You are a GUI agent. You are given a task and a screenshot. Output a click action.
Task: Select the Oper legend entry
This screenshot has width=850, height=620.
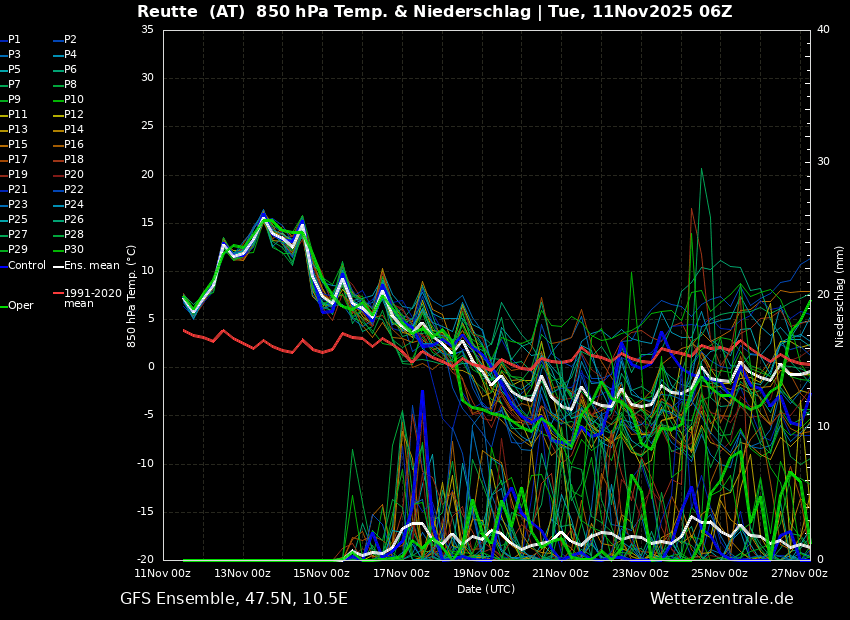point(20,306)
